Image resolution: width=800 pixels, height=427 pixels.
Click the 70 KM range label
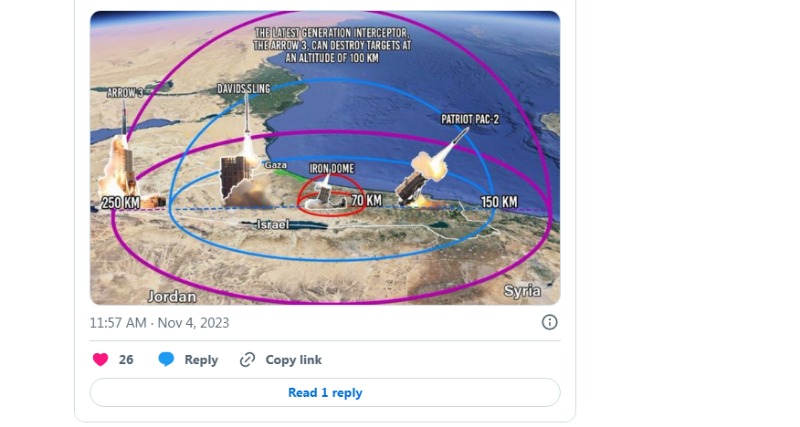(x=366, y=200)
